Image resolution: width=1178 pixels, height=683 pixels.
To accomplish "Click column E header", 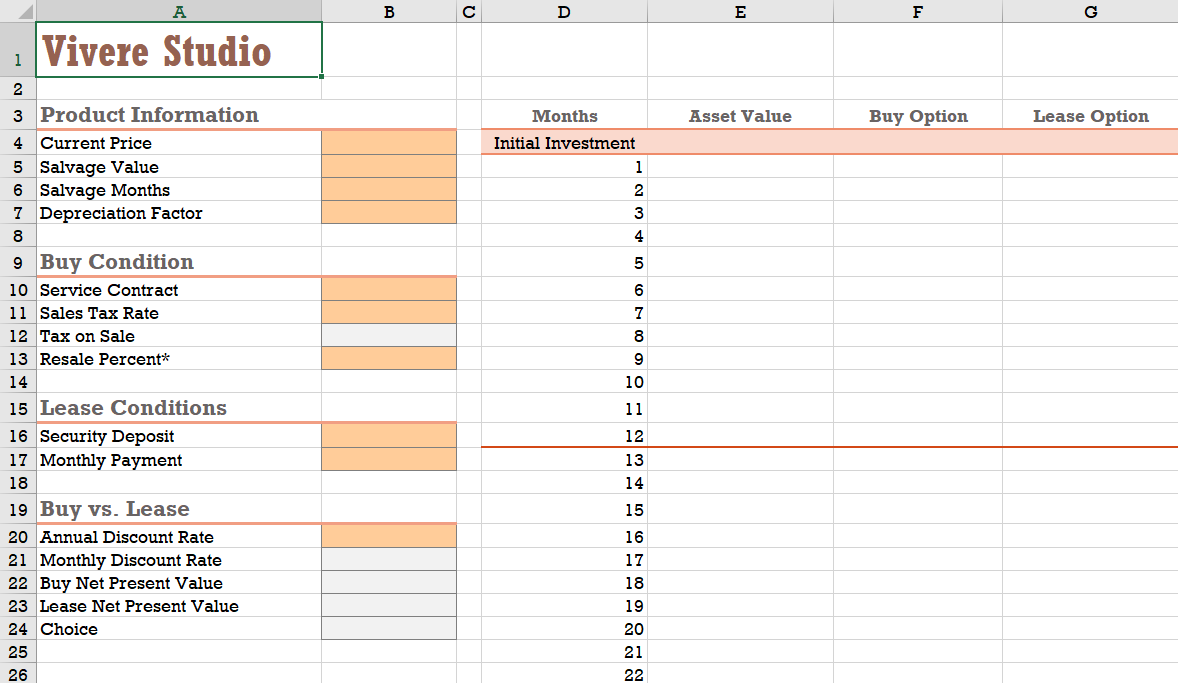I will (740, 11).
